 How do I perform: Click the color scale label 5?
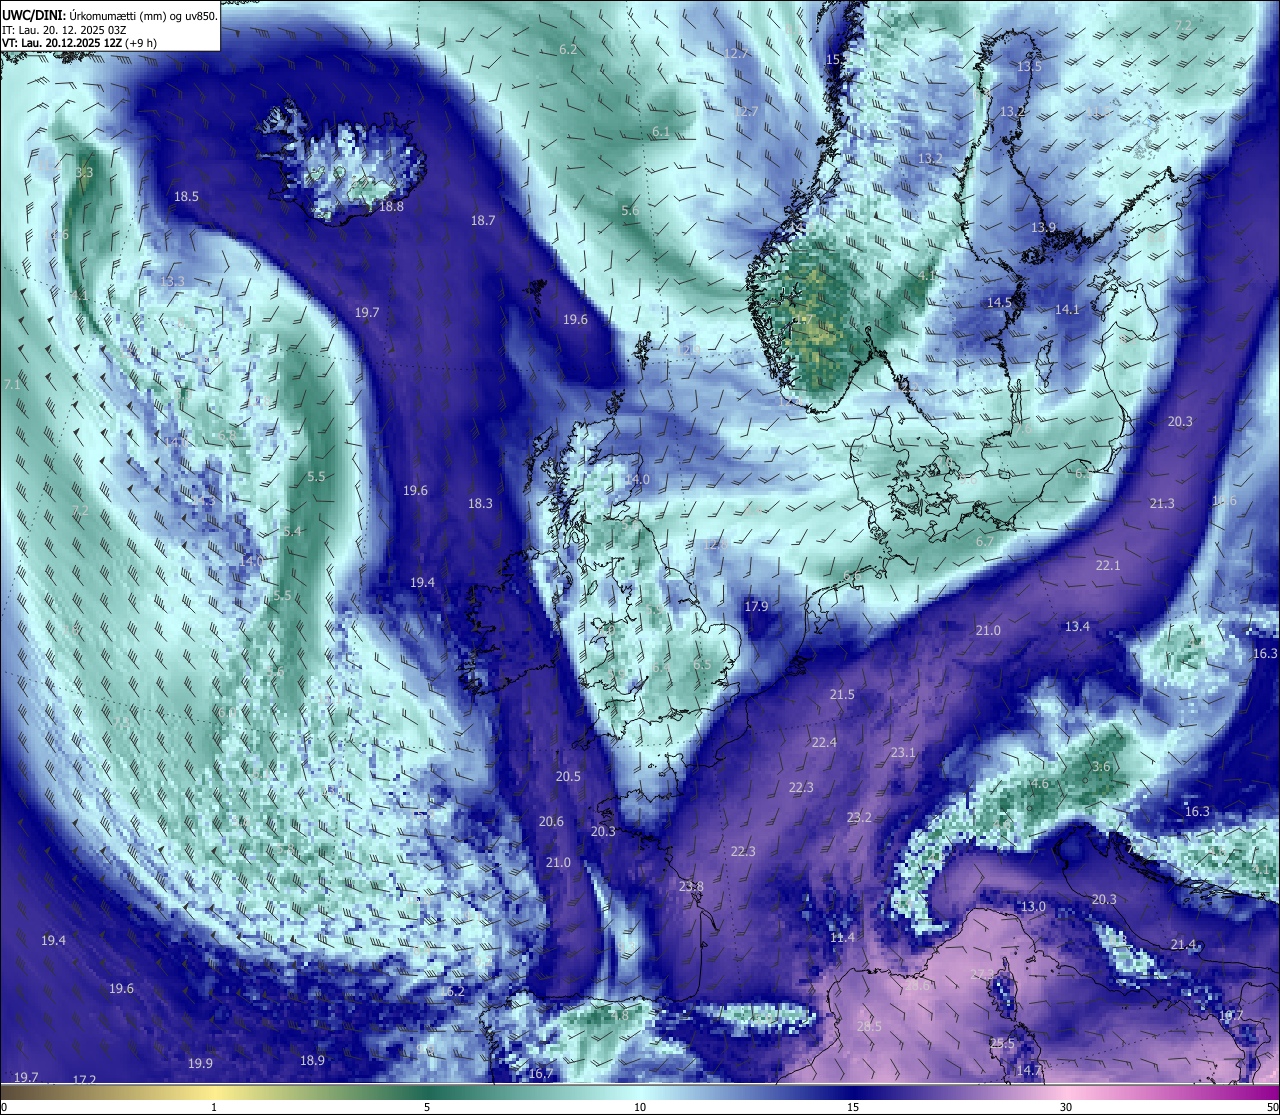pos(427,1106)
